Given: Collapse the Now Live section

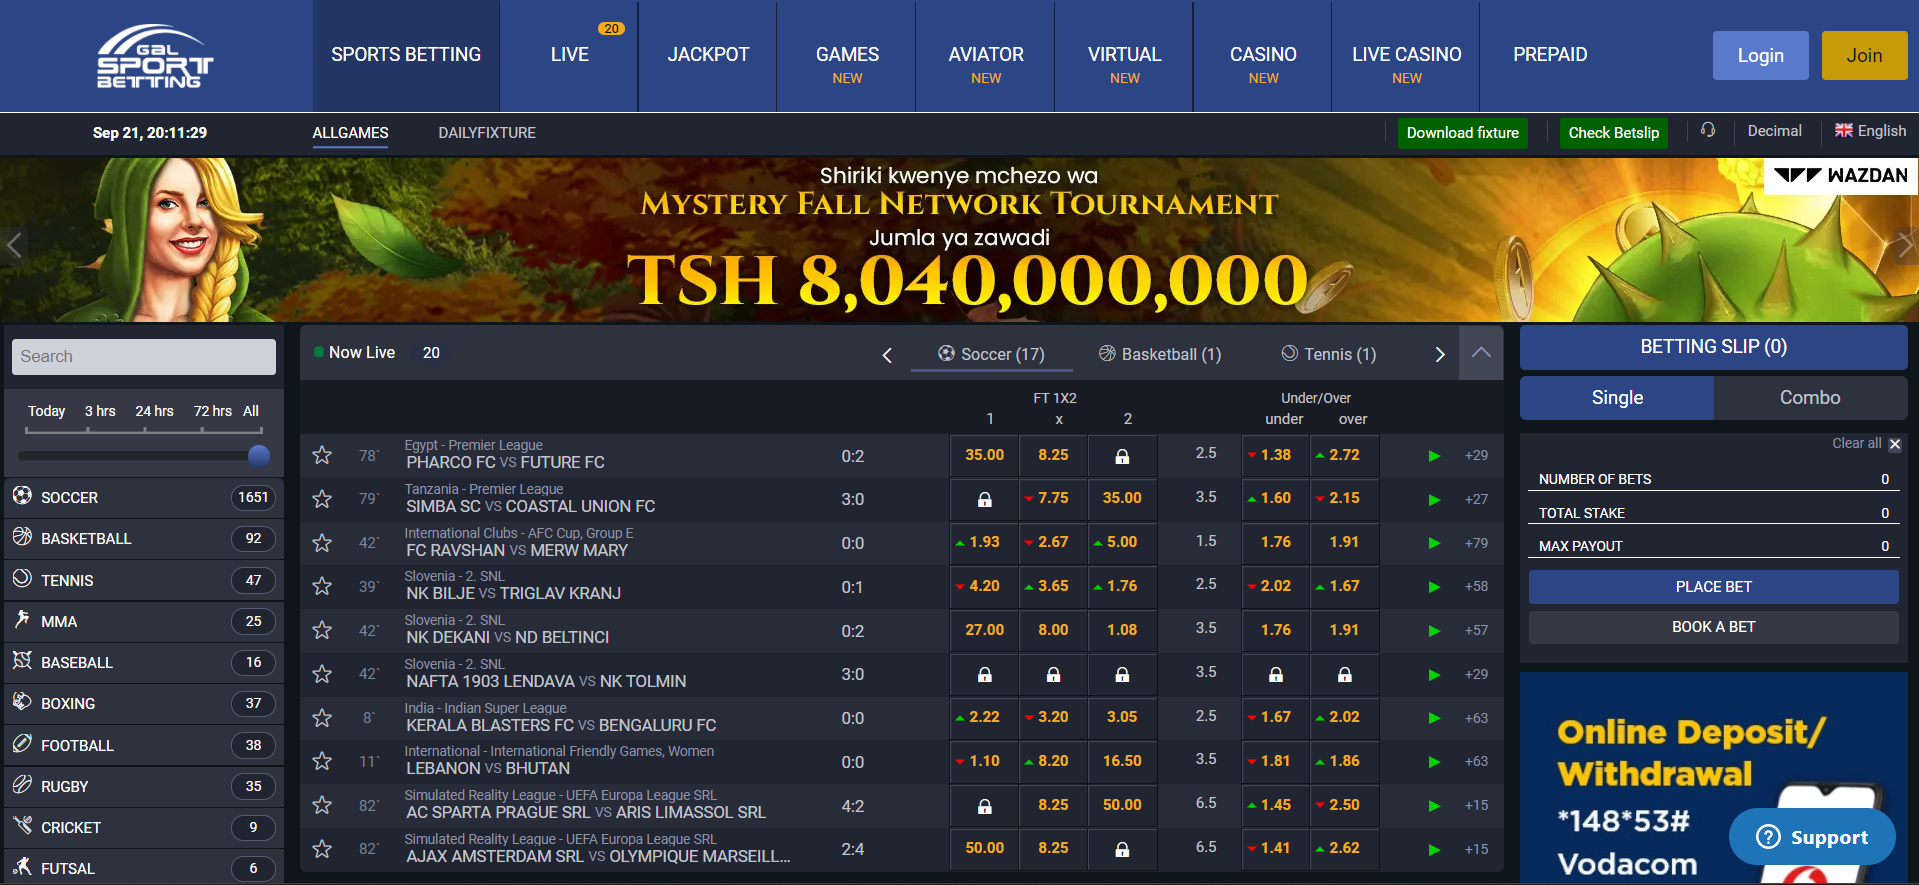Looking at the screenshot, I should coord(1481,353).
